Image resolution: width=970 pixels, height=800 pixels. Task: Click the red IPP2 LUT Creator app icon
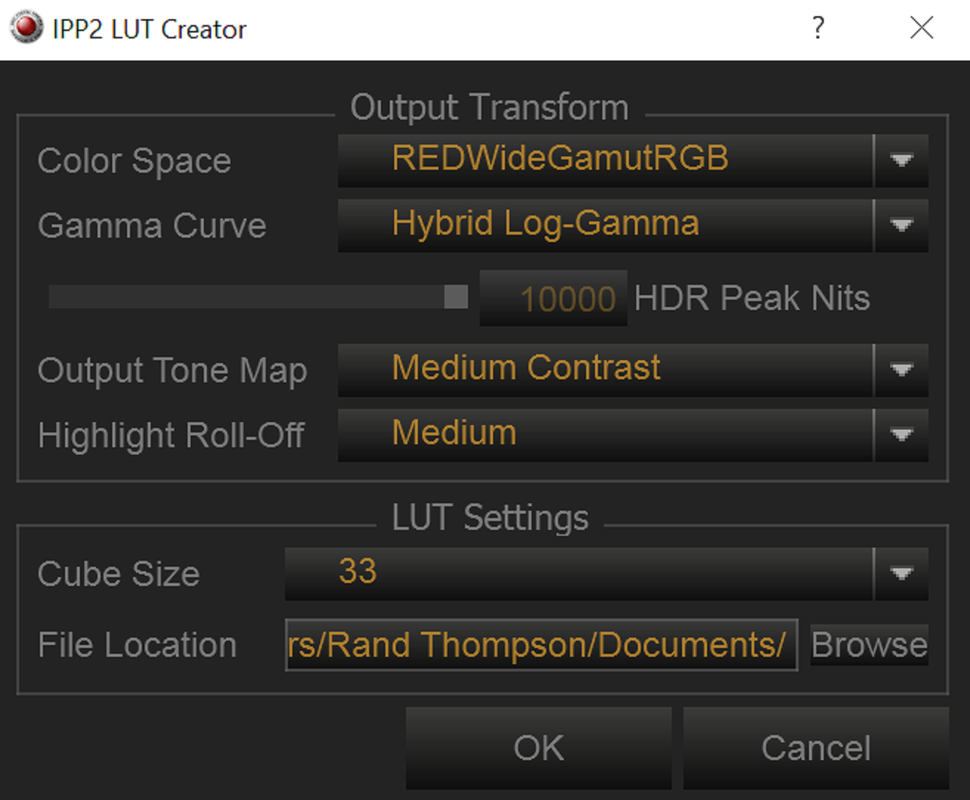tap(27, 28)
